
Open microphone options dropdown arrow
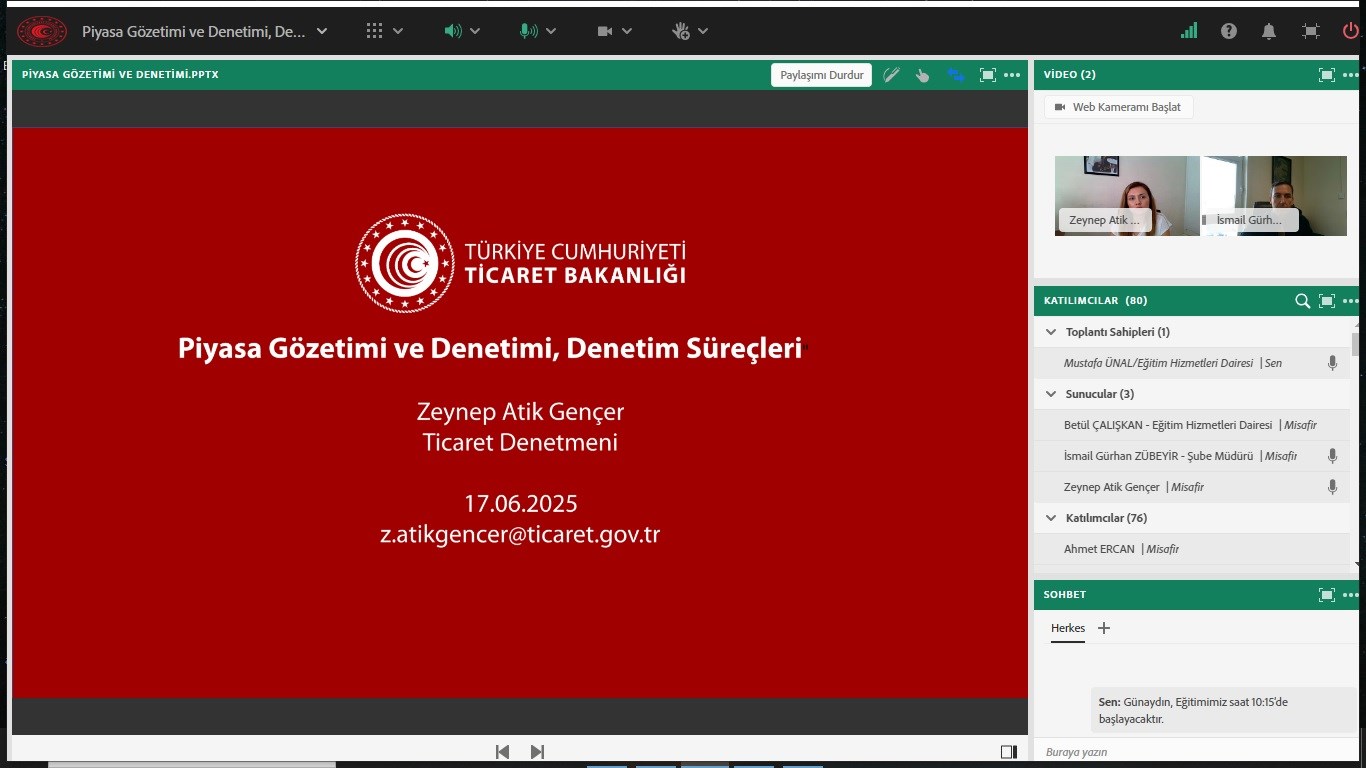click(x=551, y=31)
